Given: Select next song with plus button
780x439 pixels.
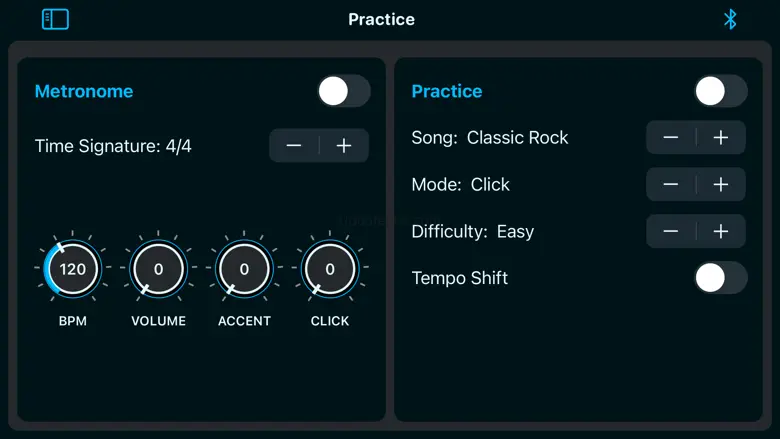Looking at the screenshot, I should (720, 138).
